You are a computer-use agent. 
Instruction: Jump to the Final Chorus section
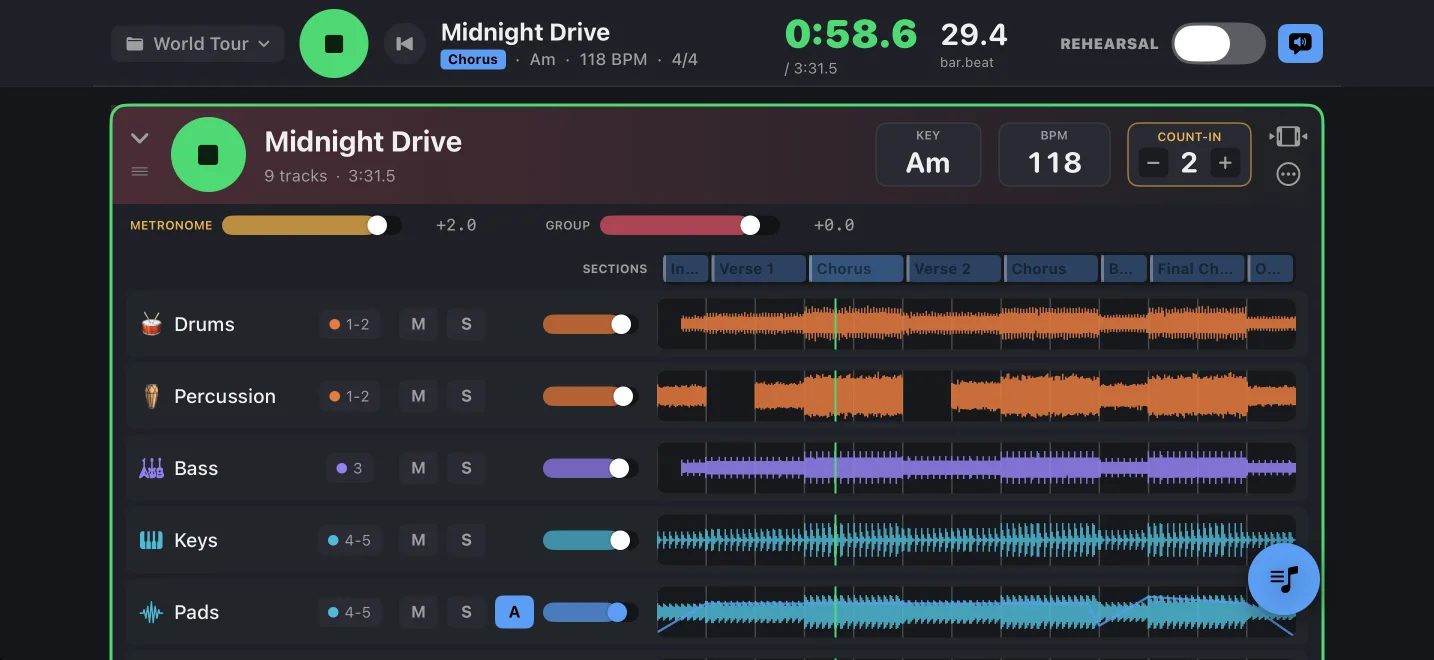(1197, 269)
